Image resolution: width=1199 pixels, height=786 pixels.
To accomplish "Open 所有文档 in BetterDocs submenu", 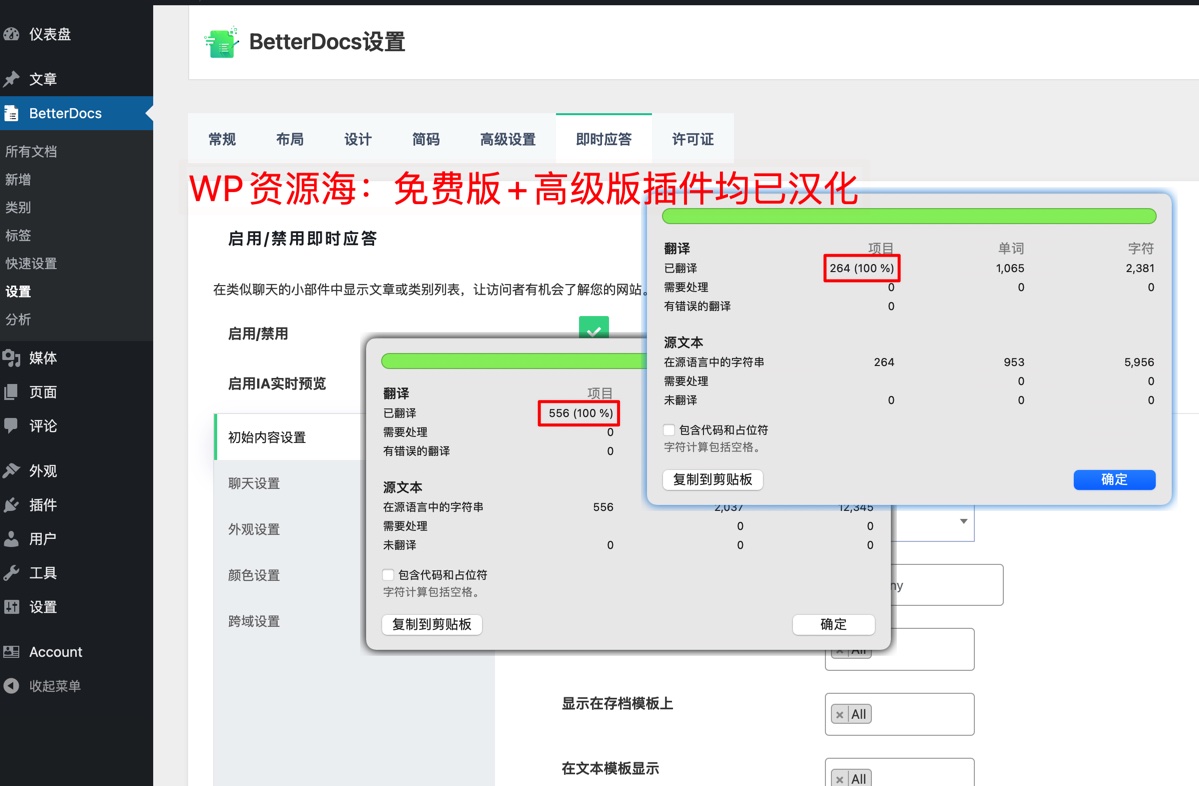I will click(31, 151).
